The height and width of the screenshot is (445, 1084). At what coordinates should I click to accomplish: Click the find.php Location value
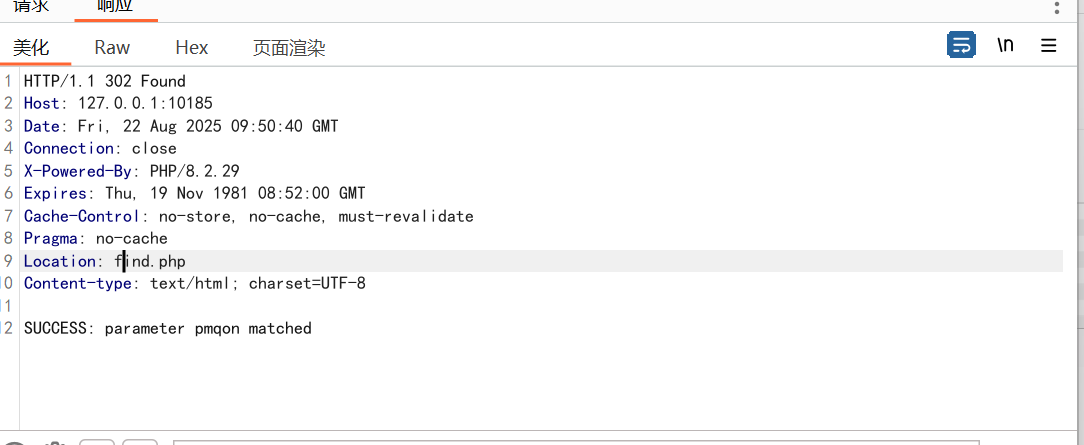tap(150, 261)
